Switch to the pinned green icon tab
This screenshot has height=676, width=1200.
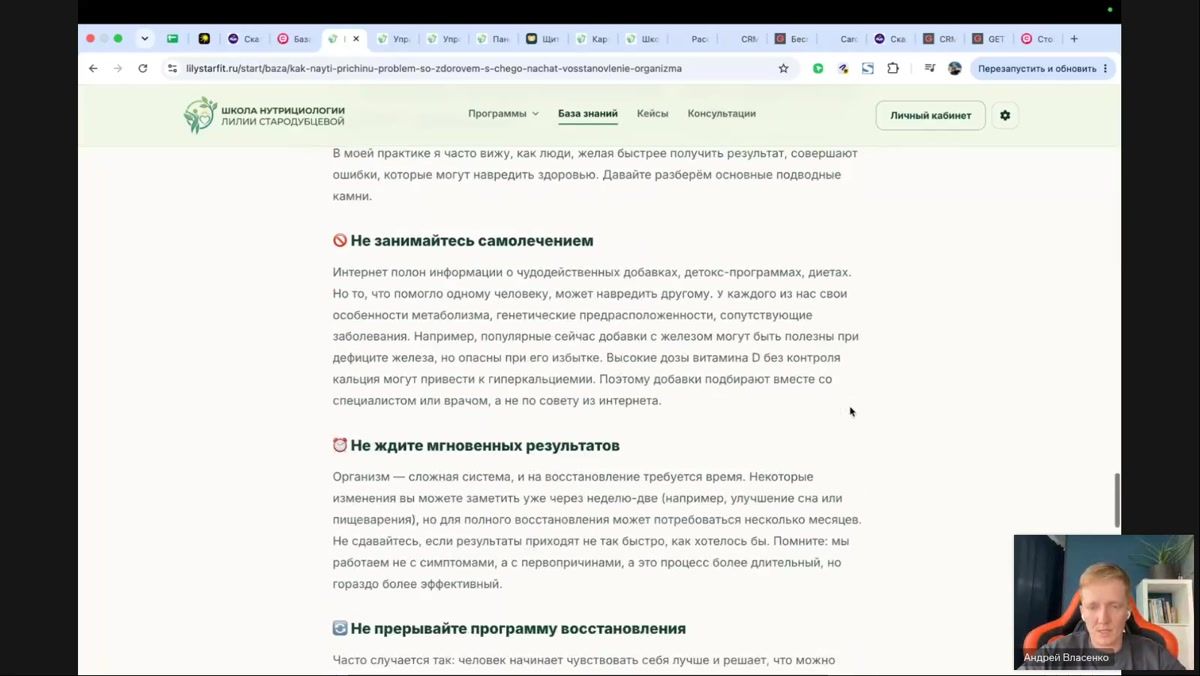(172, 39)
